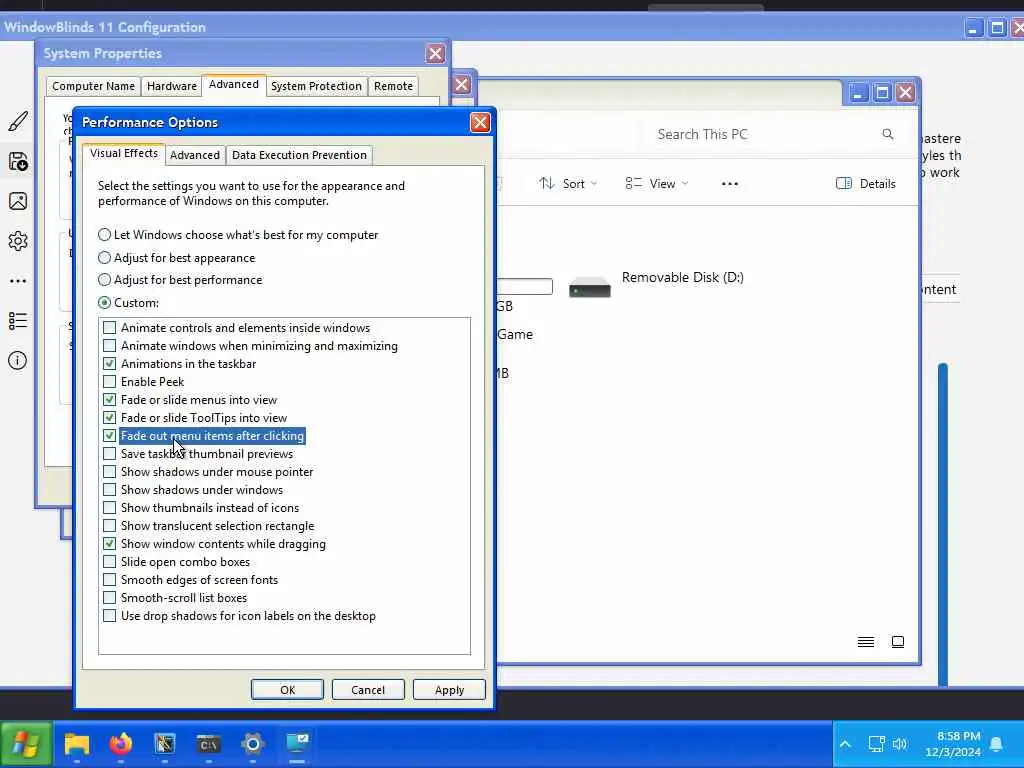Open File Explorer from the taskbar
Image resolution: width=1024 pixels, height=768 pixels.
(76, 744)
